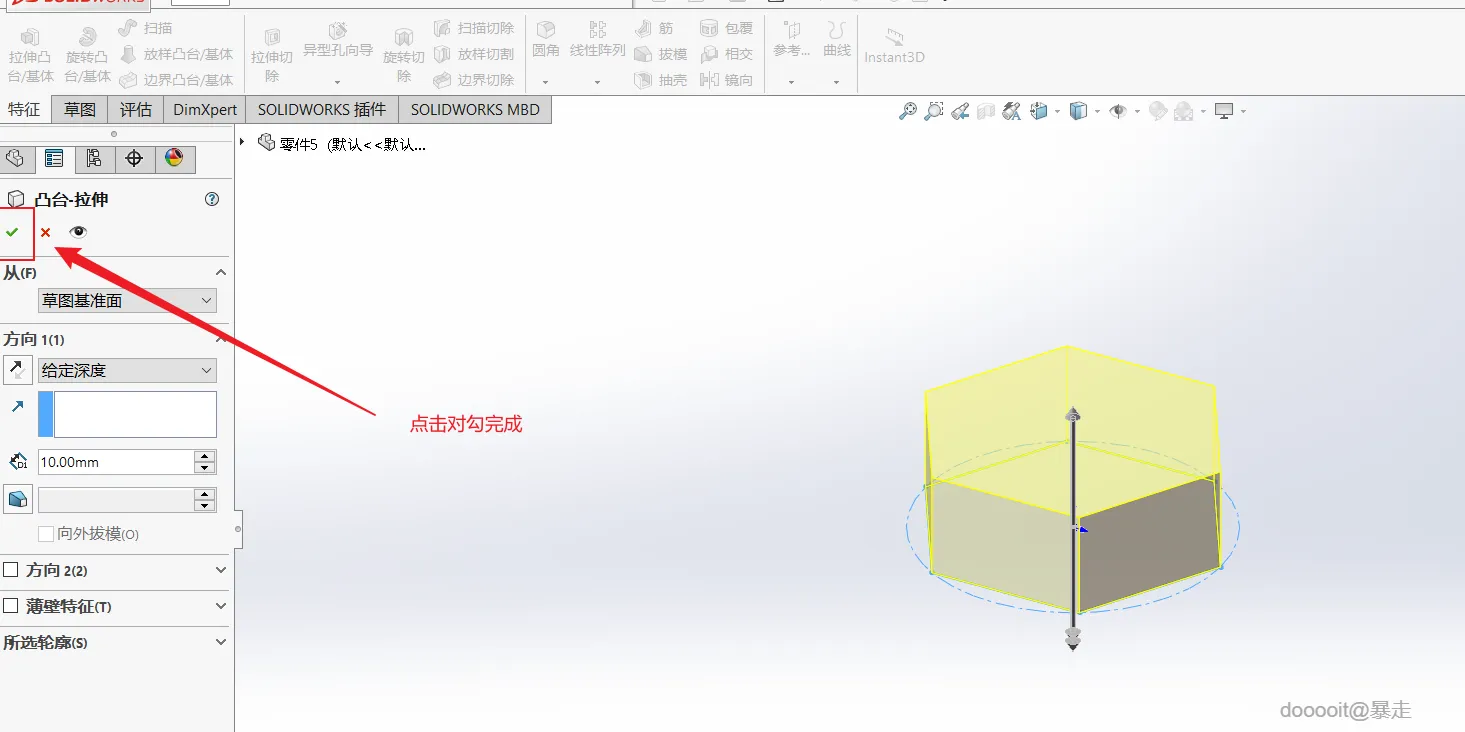Screen dimensions: 1465x732
Task: Open the PropertyManager tab icon
Action: pos(54,159)
